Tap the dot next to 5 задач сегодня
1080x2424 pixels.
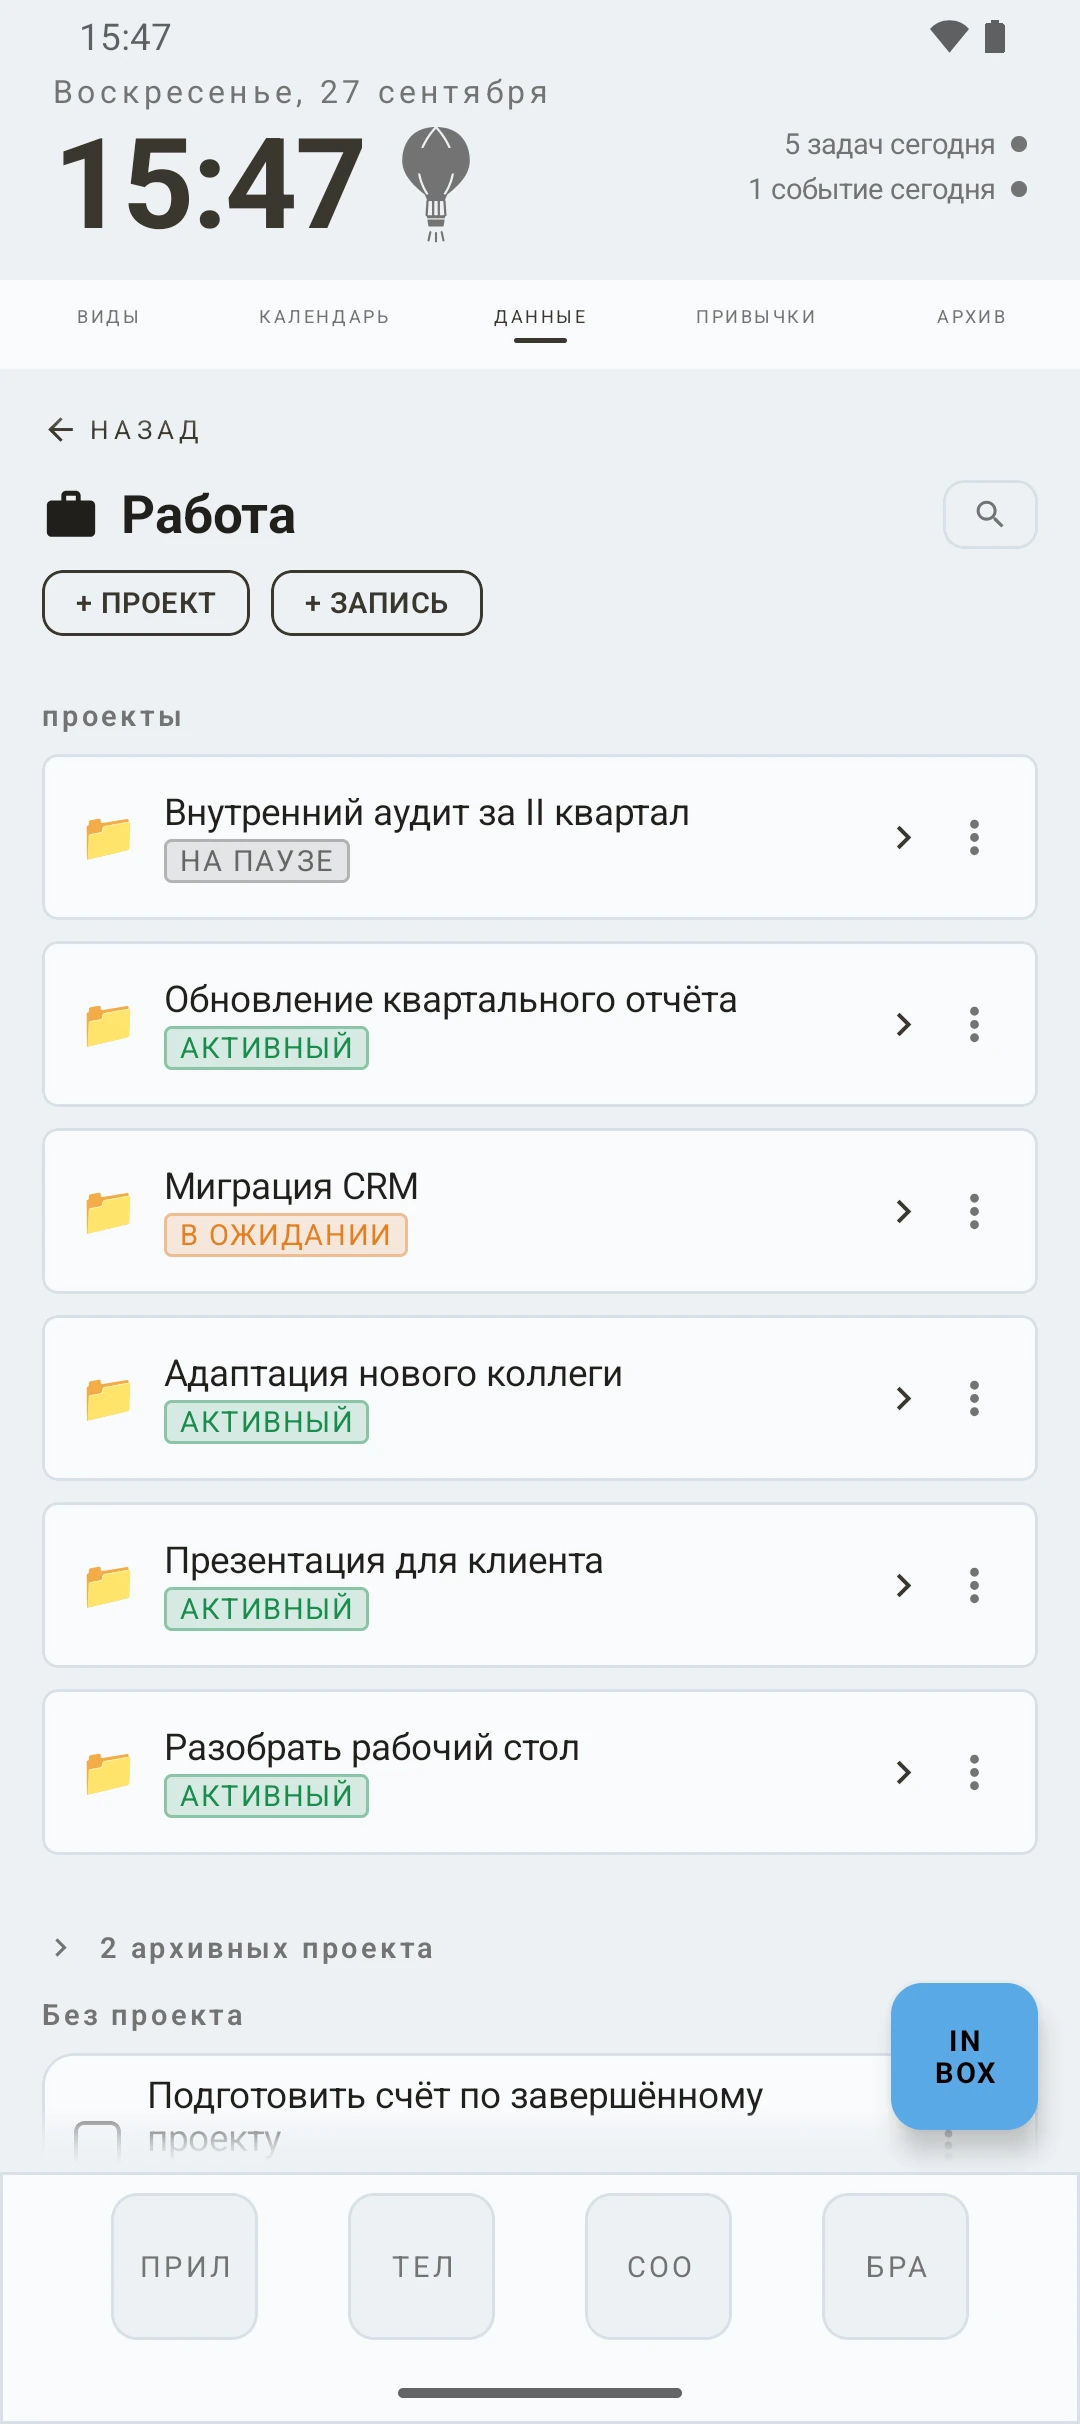(1019, 144)
